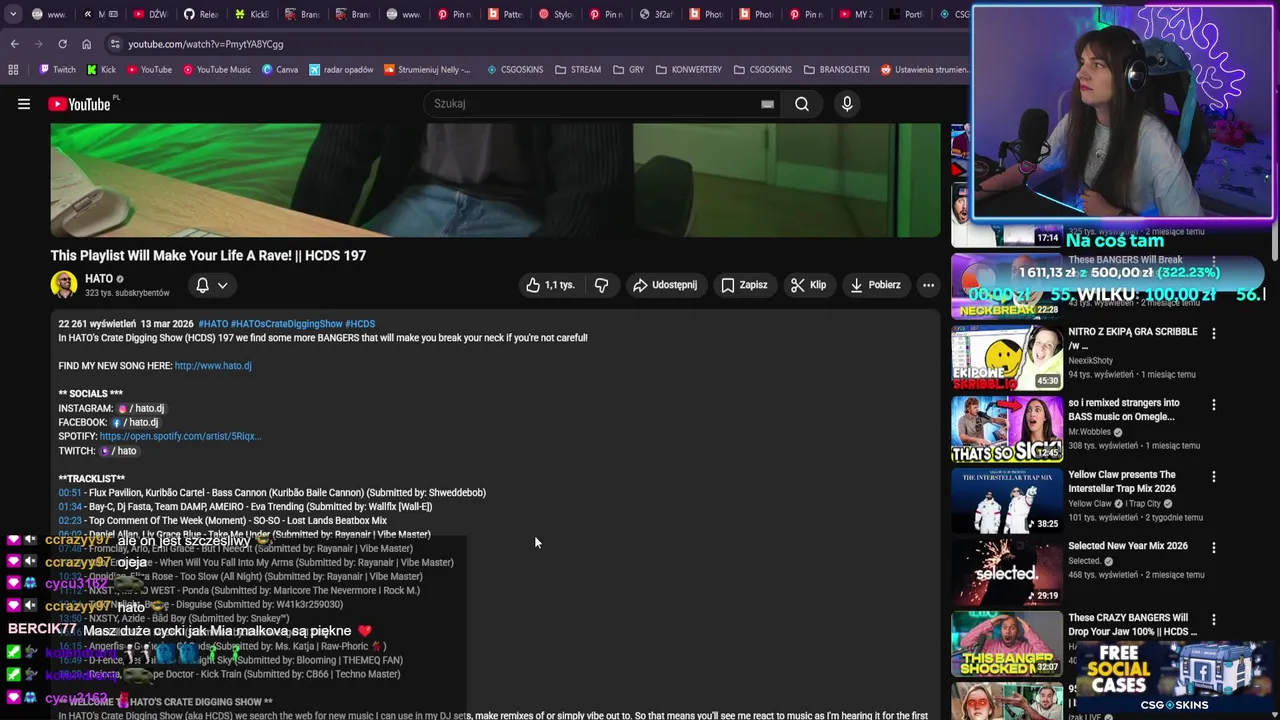Viewport: 1280px width, 720px height.
Task: Open options menu for These CRAZY BANGERS video
Action: [x=1214, y=620]
